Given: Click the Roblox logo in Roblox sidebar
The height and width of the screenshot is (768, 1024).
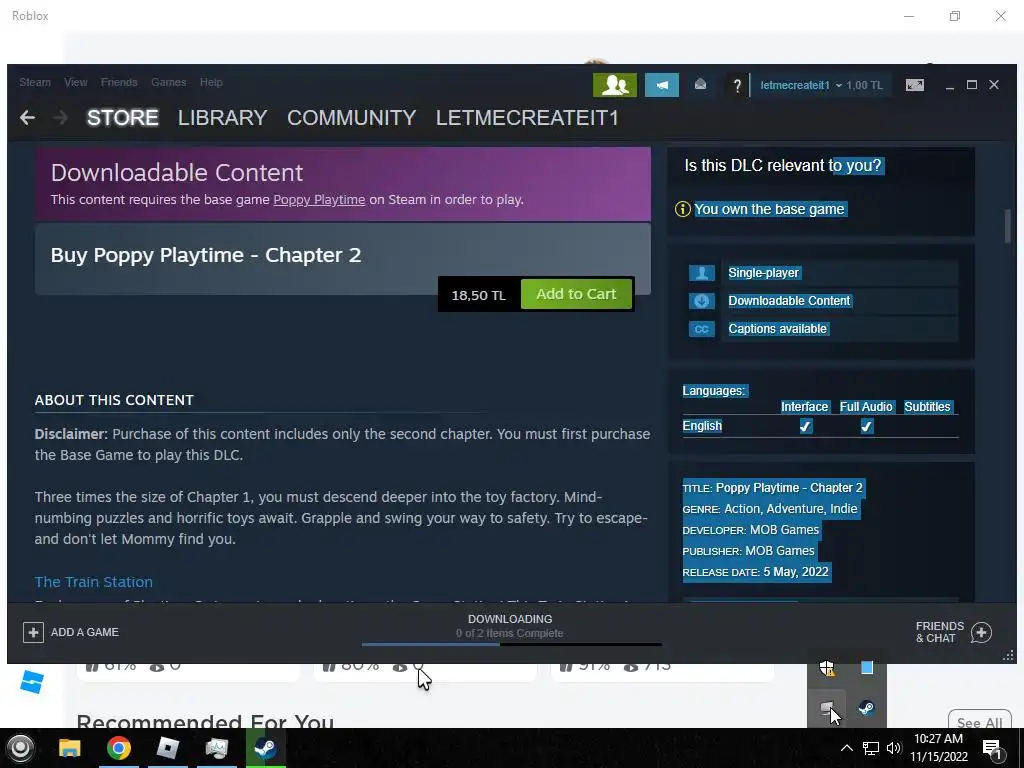Looking at the screenshot, I should click(32, 682).
